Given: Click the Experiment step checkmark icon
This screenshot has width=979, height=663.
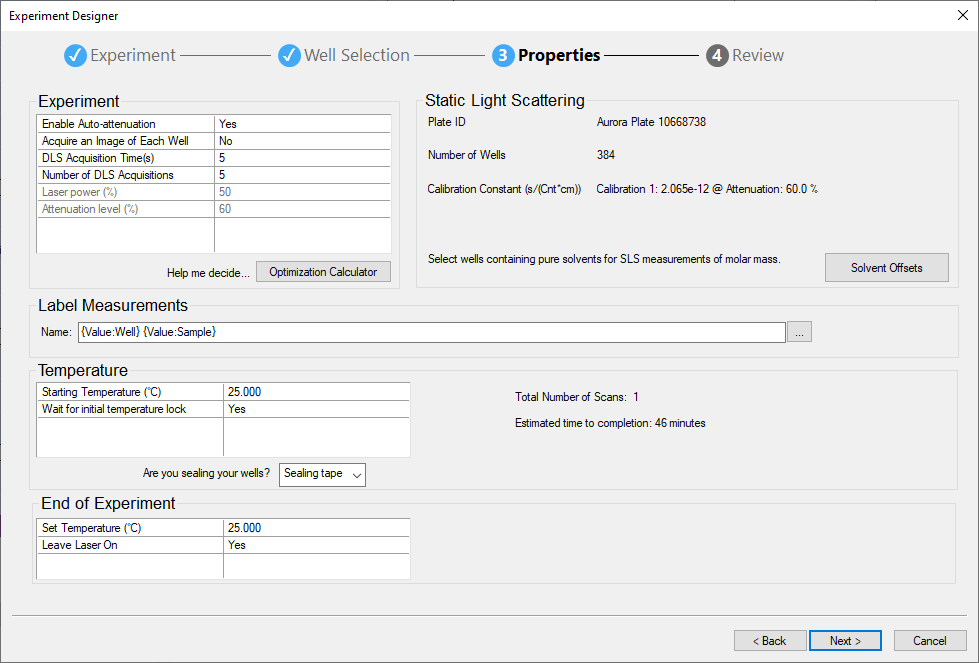Looking at the screenshot, I should pyautogui.click(x=75, y=56).
